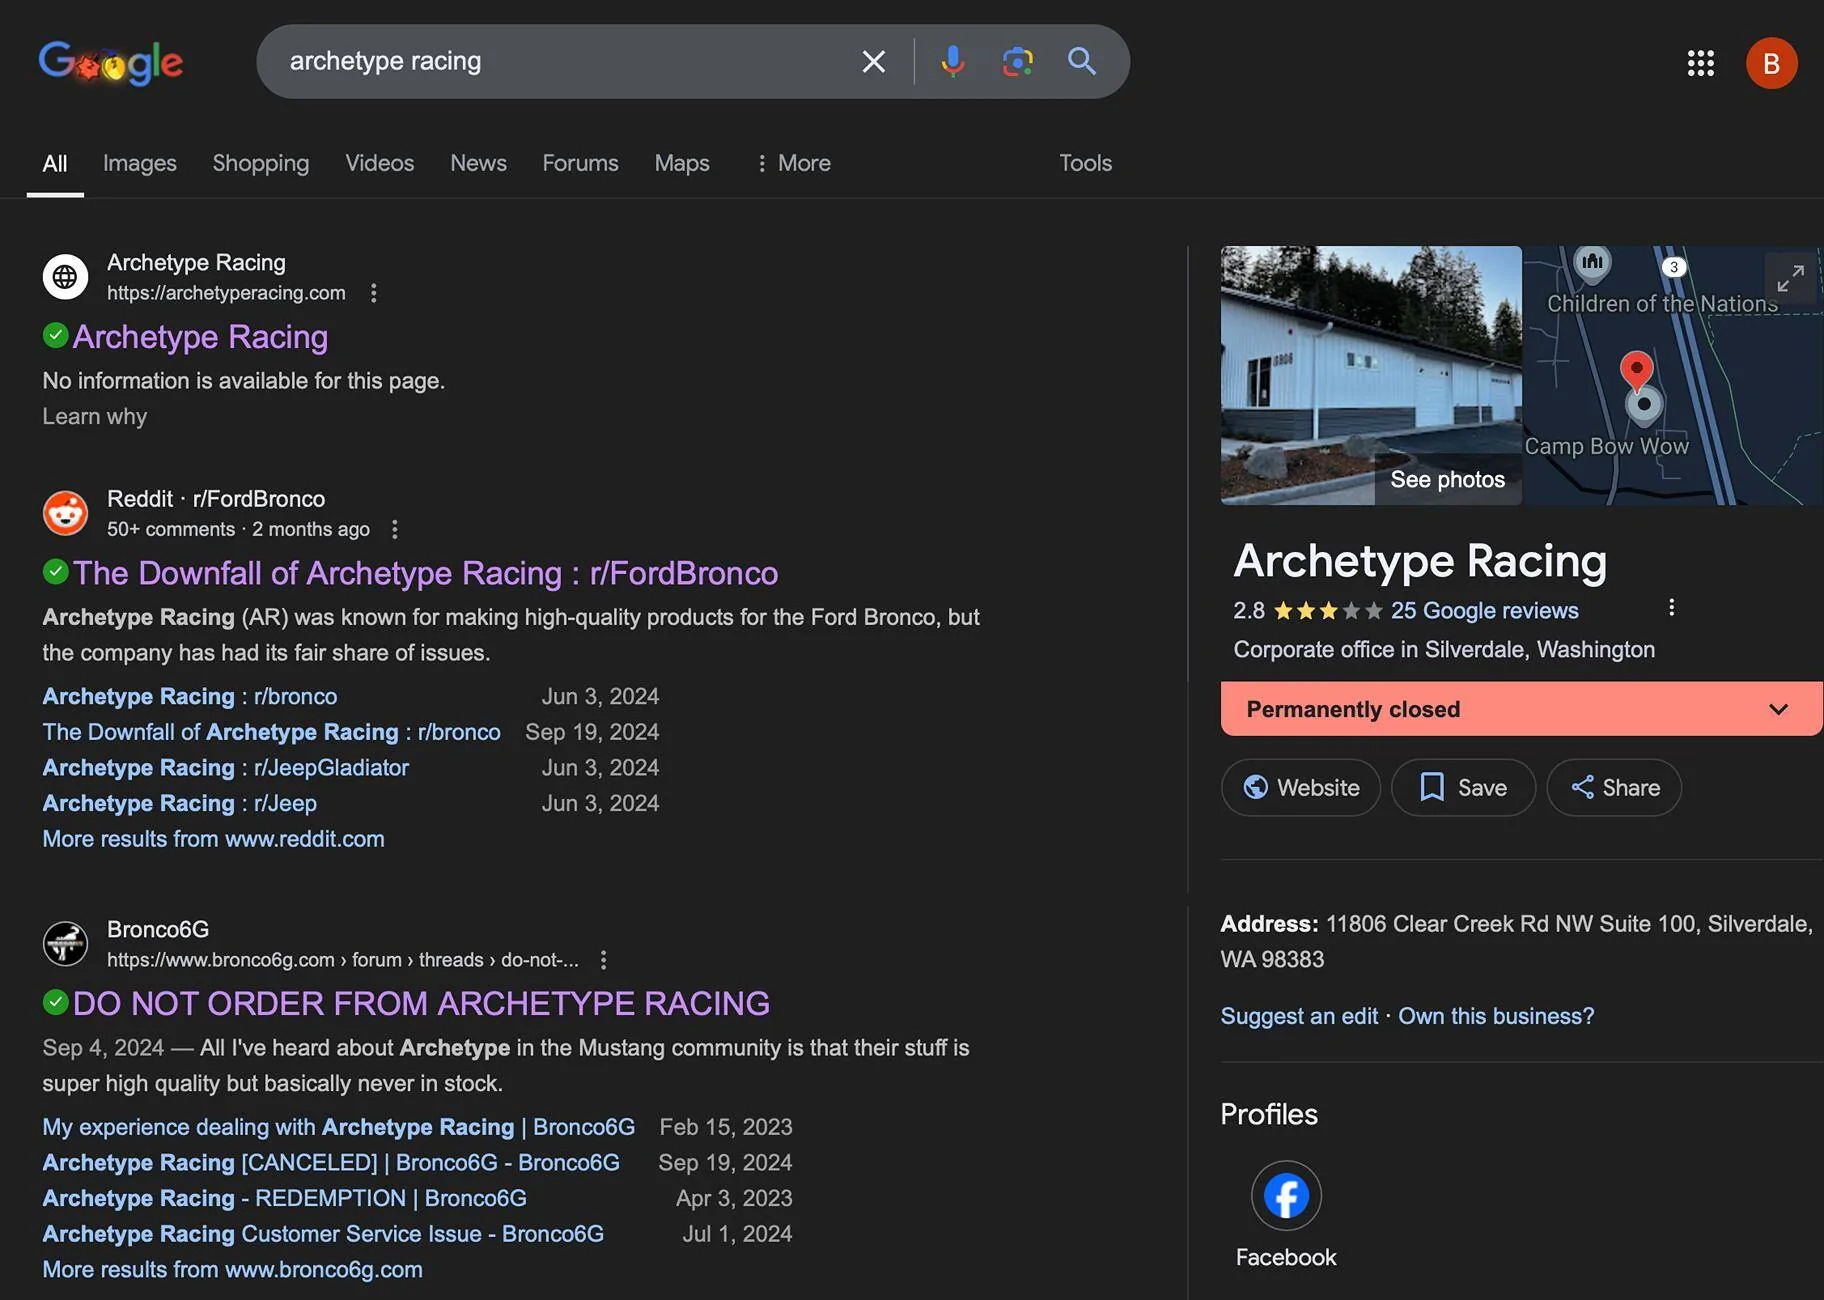Click the globe favicon of Archetype Racing
The height and width of the screenshot is (1300, 1824).
(x=65, y=276)
